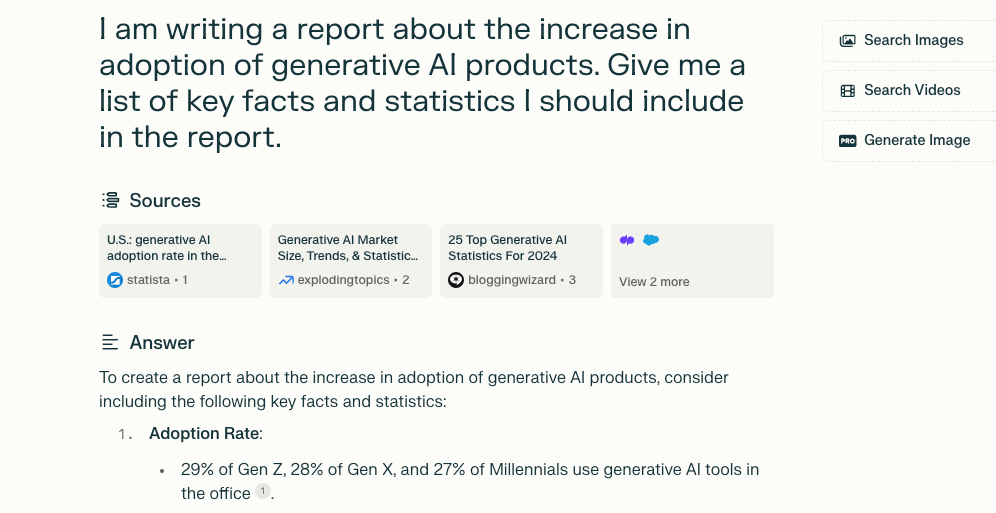Click the blue cloud logo in the more-sources card
996x513 pixels.
[651, 240]
